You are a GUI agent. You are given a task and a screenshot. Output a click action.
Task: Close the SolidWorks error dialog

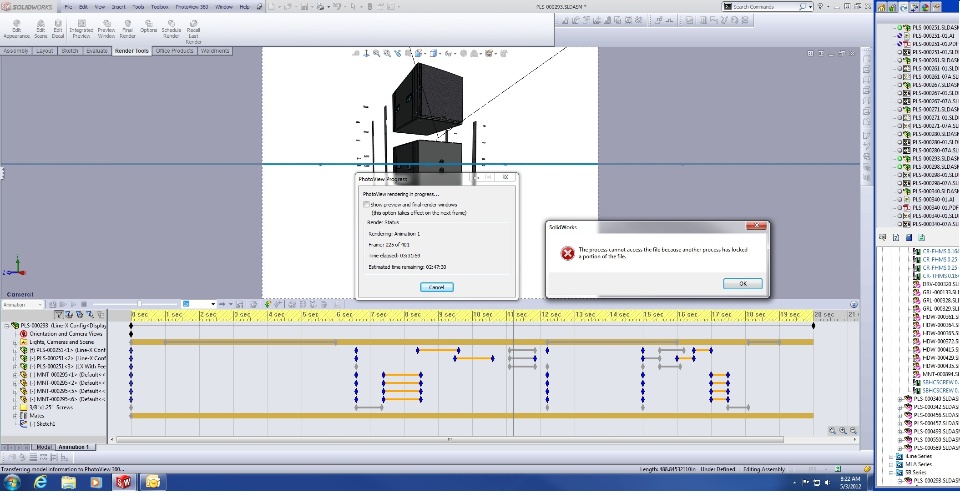(756, 226)
